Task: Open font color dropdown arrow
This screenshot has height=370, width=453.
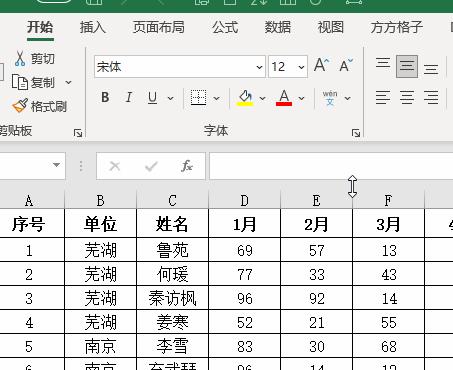Action: pyautogui.click(x=301, y=98)
